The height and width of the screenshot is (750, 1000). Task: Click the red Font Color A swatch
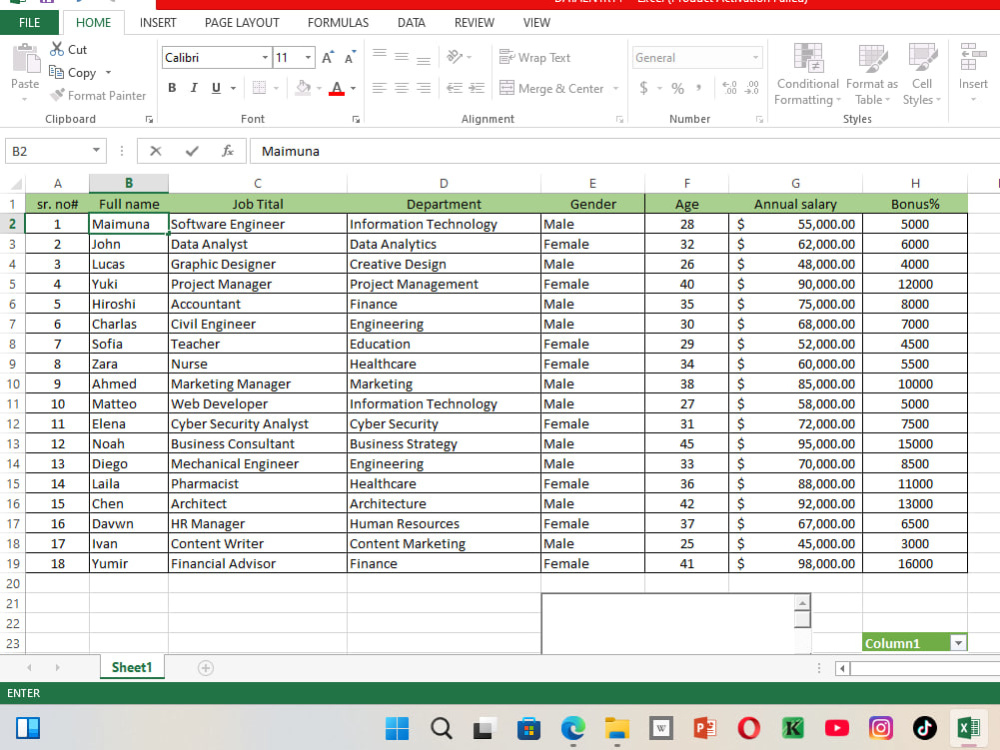[x=337, y=88]
